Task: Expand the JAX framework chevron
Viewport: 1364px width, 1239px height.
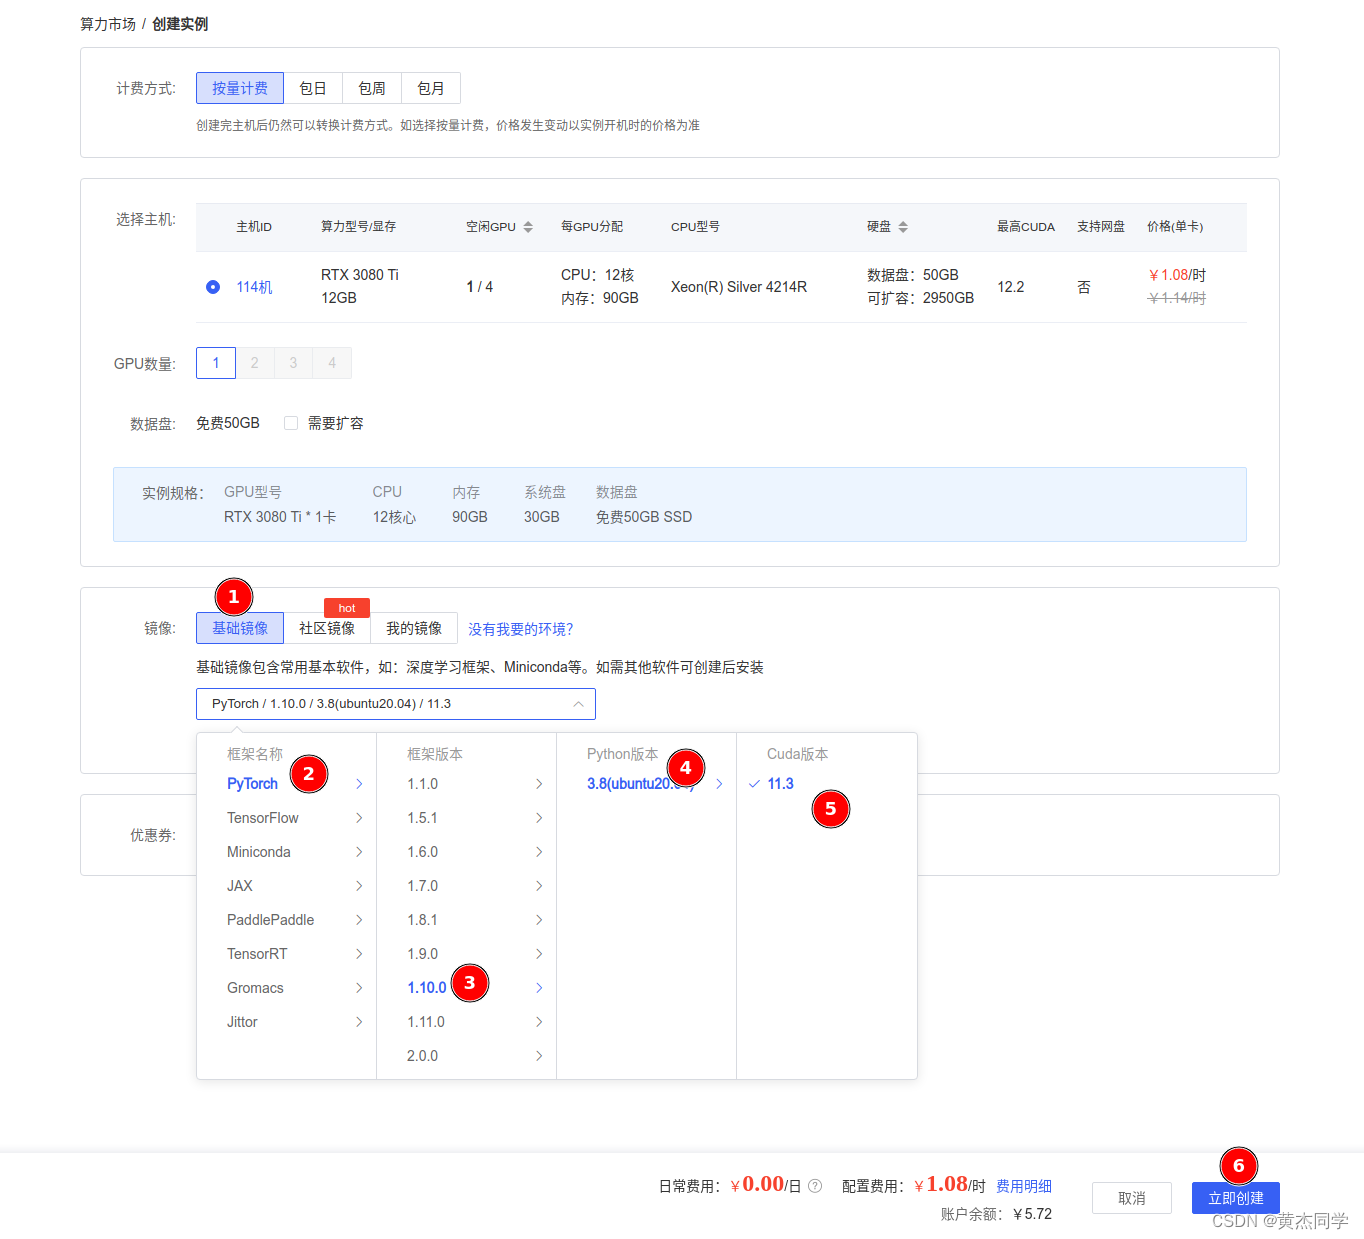Action: coord(359,886)
